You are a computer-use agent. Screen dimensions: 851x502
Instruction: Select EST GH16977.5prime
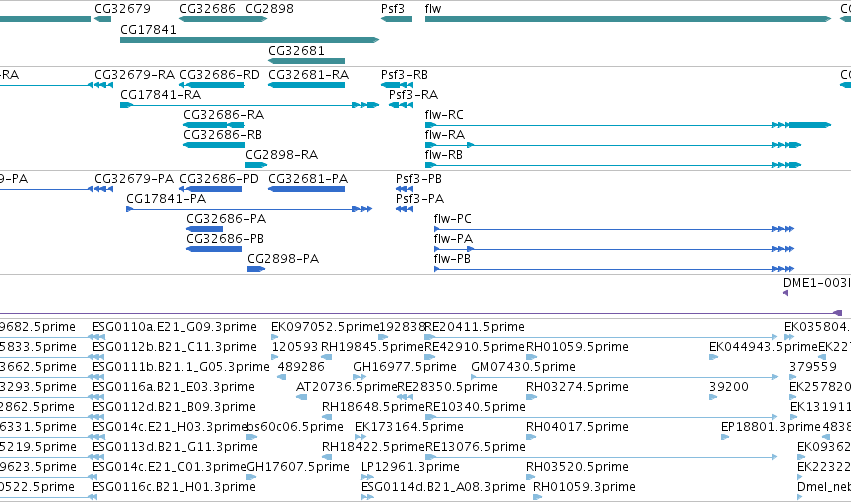[405, 367]
